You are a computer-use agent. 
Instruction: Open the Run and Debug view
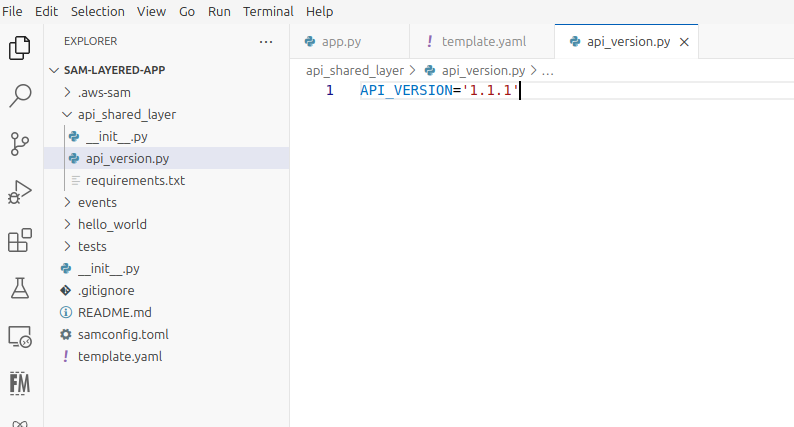pos(20,192)
